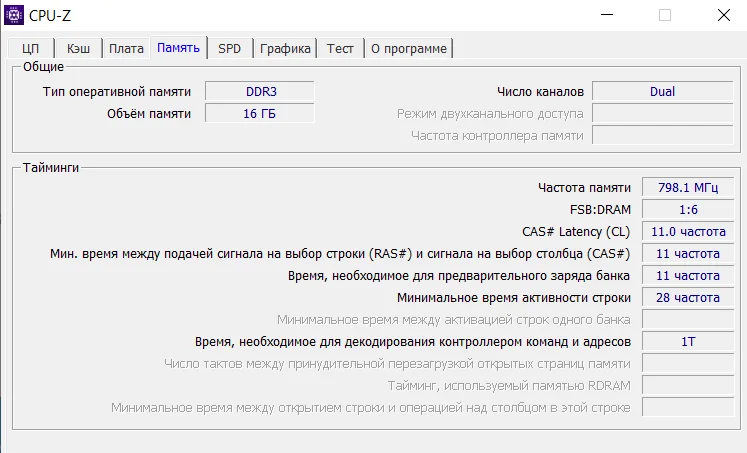Image resolution: width=747 pixels, height=453 pixels.
Task: Click the 1T command rate value
Action: click(688, 342)
